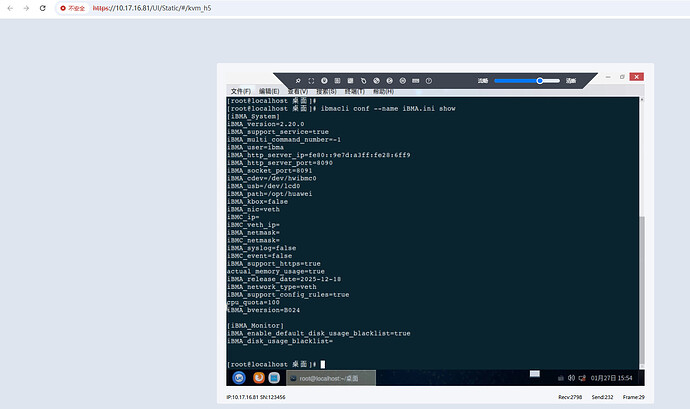Switch to root@localhost terminal taskbar button
This screenshot has width=690, height=409.
tap(331, 378)
